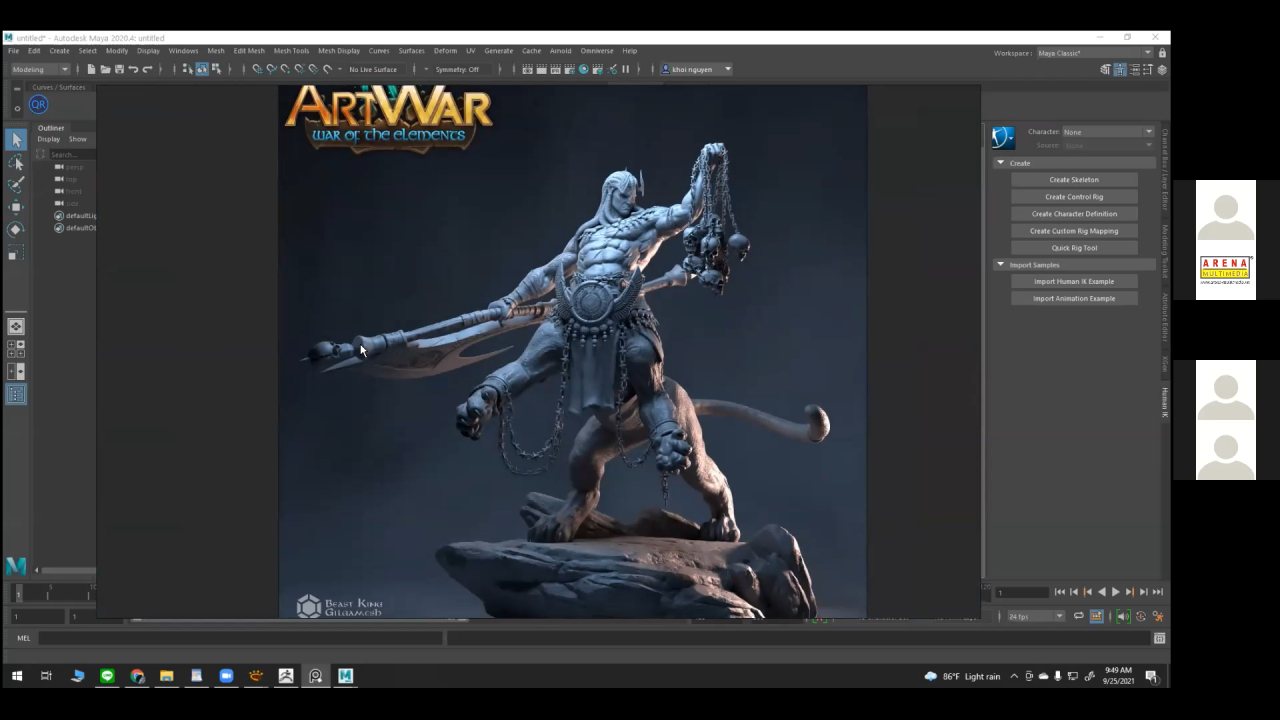Open a scene file from toolbar

click(105, 69)
